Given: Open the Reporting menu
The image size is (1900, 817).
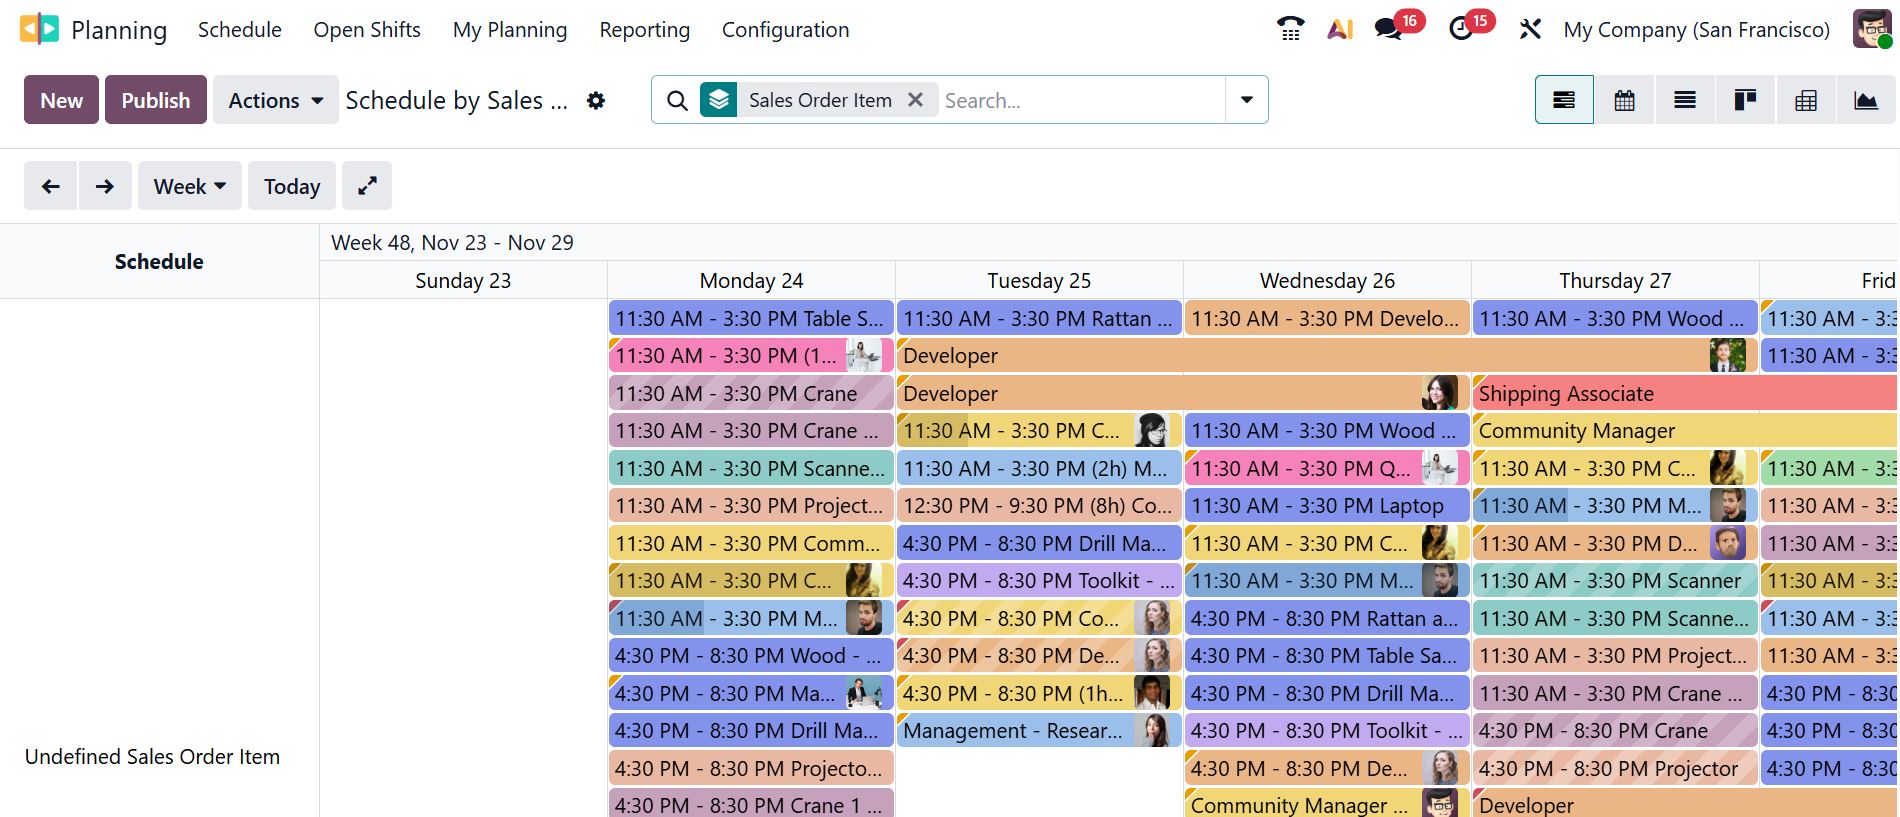Looking at the screenshot, I should pos(644,30).
